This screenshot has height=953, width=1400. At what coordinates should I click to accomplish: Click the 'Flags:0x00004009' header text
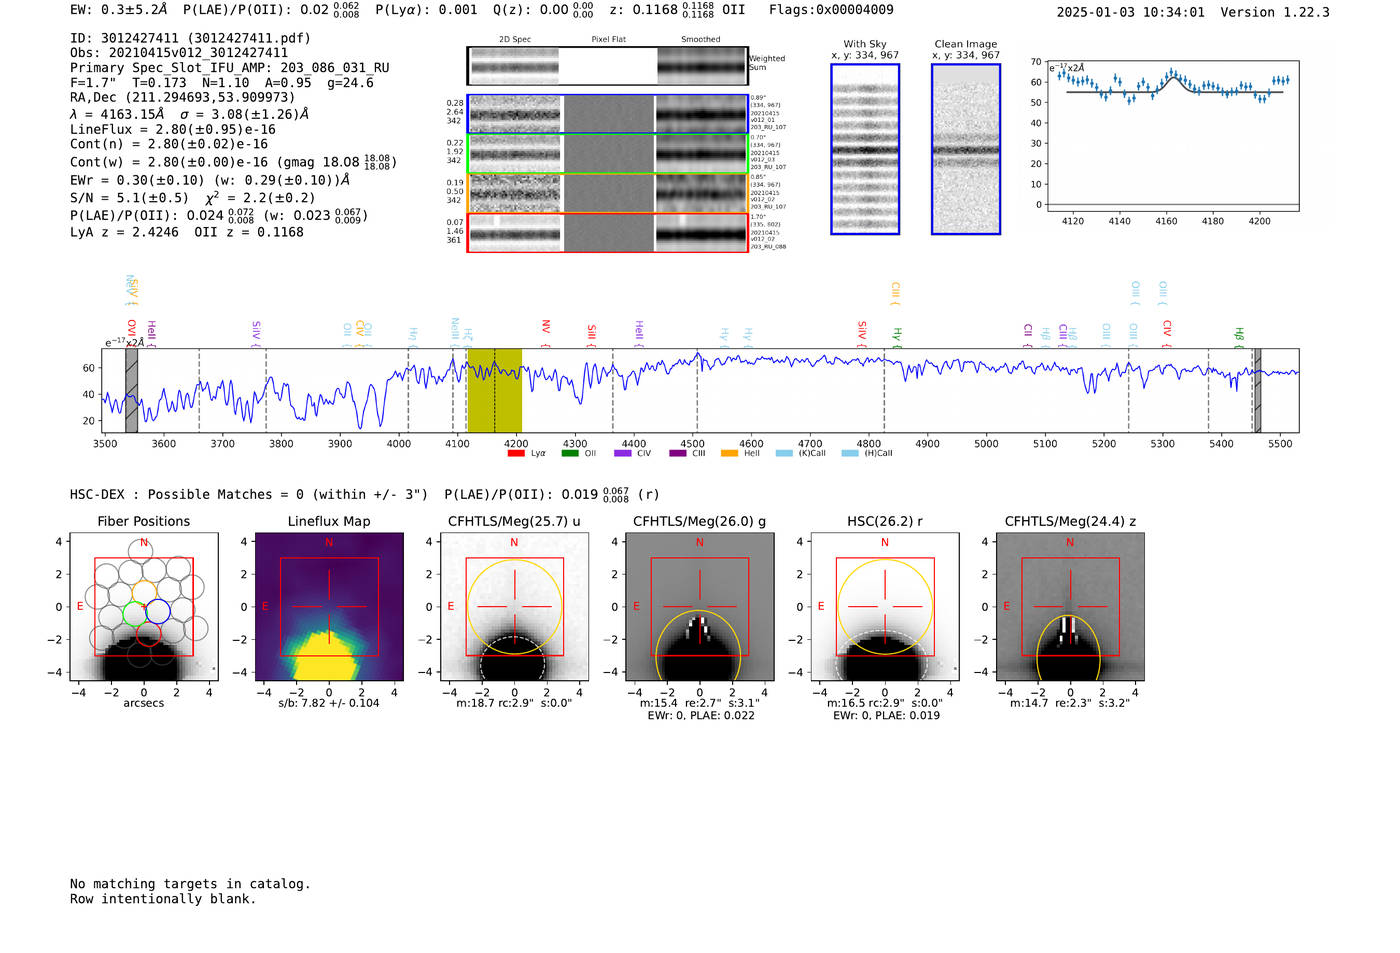point(831,10)
